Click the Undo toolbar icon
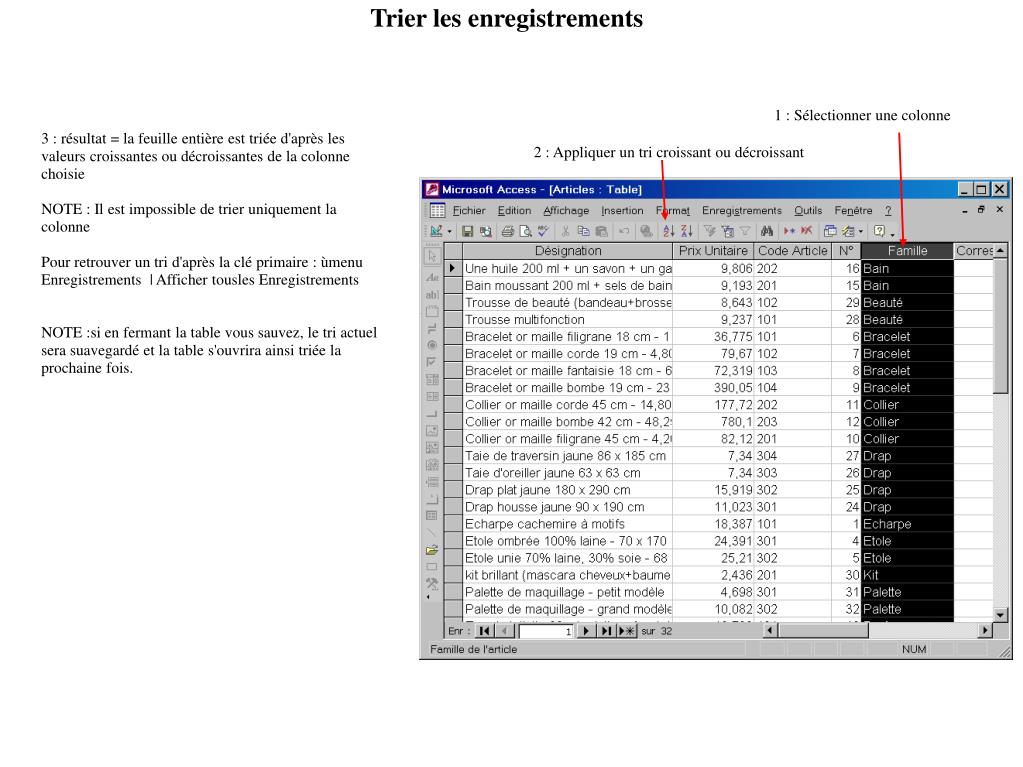The width and height of the screenshot is (1023, 767). point(624,231)
